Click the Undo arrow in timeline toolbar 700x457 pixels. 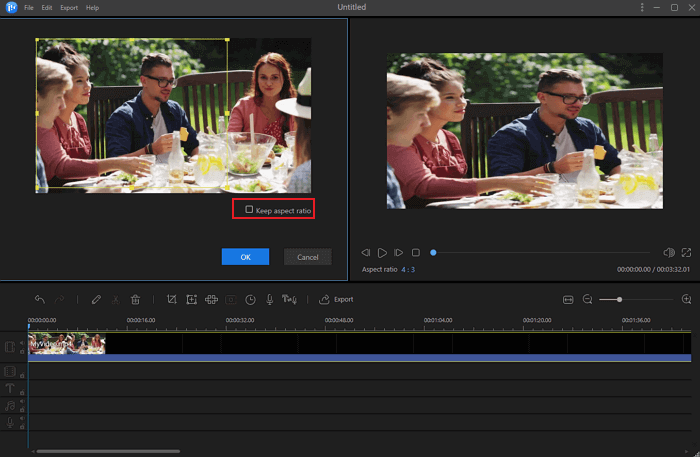[40, 299]
